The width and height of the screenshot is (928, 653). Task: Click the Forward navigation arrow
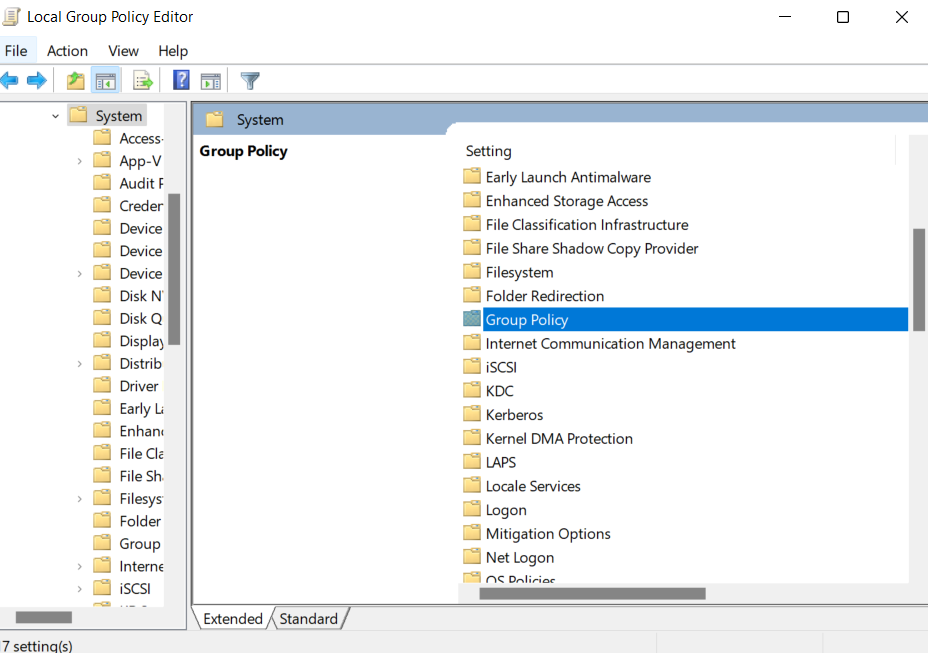click(x=37, y=80)
